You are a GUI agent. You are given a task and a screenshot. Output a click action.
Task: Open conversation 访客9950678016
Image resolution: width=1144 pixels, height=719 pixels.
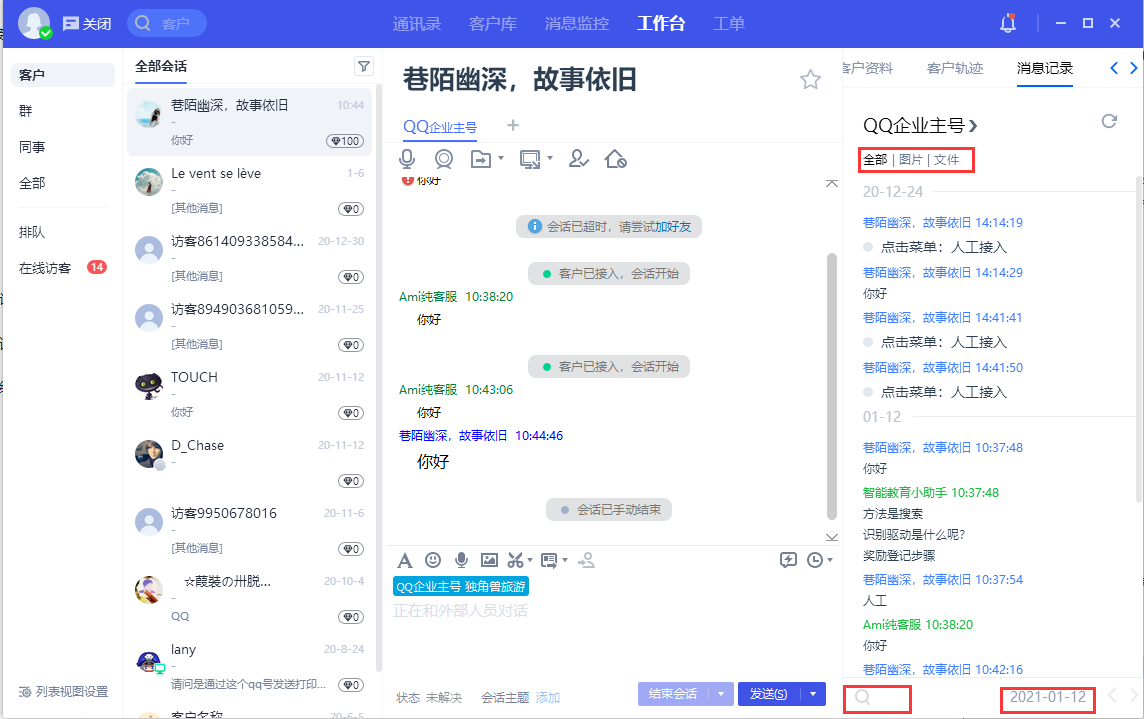[250, 530]
